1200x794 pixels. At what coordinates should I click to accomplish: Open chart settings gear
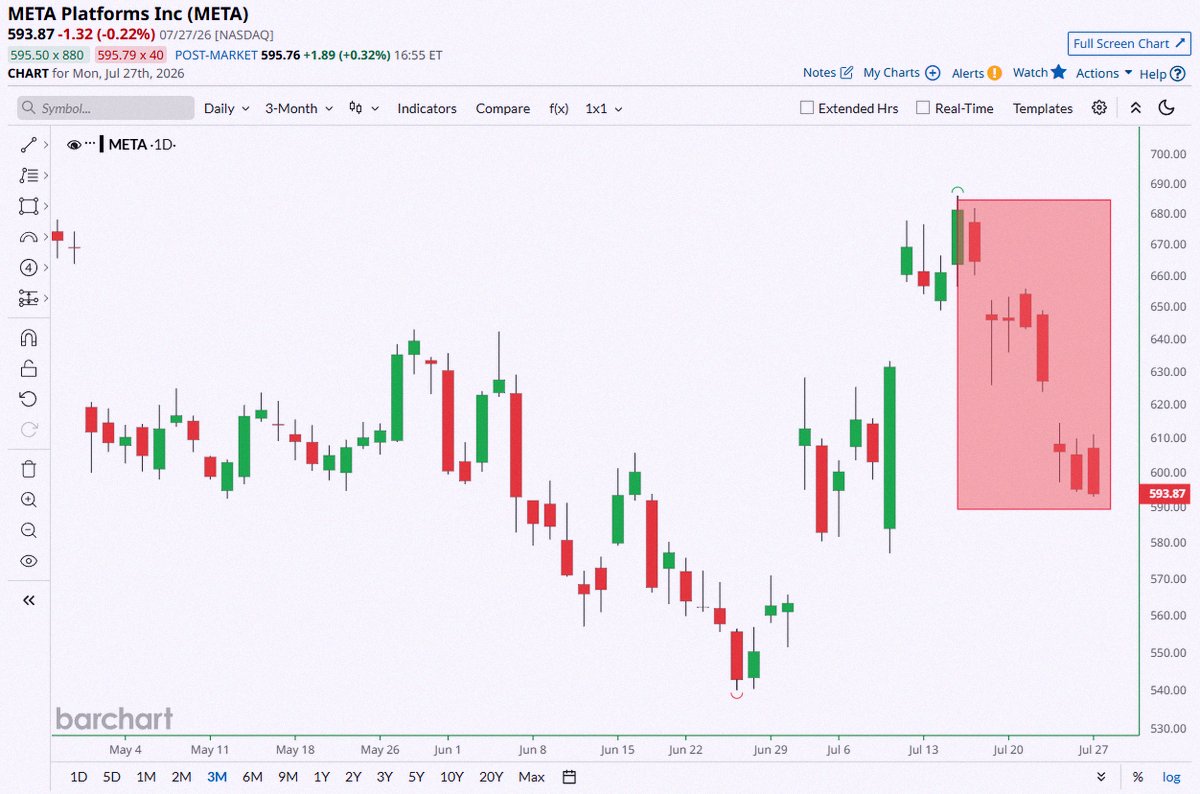pos(1099,108)
